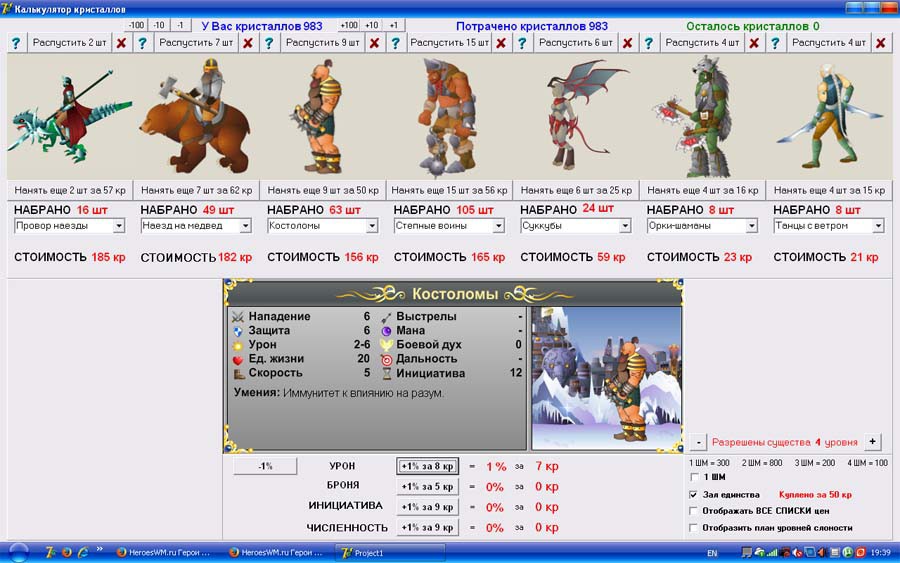Click the red X beside Распустить 9 шт
This screenshot has height=563, width=900.
pos(374,43)
